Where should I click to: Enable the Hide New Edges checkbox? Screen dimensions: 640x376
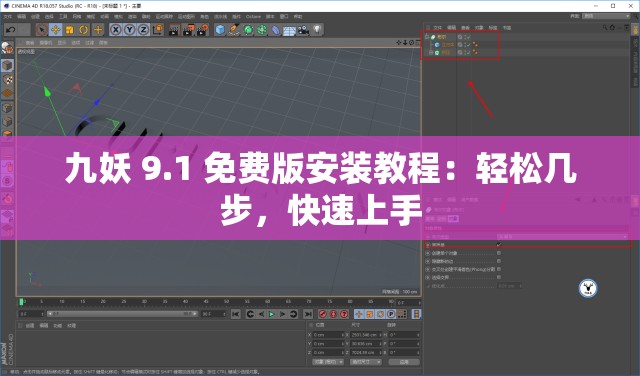click(x=499, y=261)
